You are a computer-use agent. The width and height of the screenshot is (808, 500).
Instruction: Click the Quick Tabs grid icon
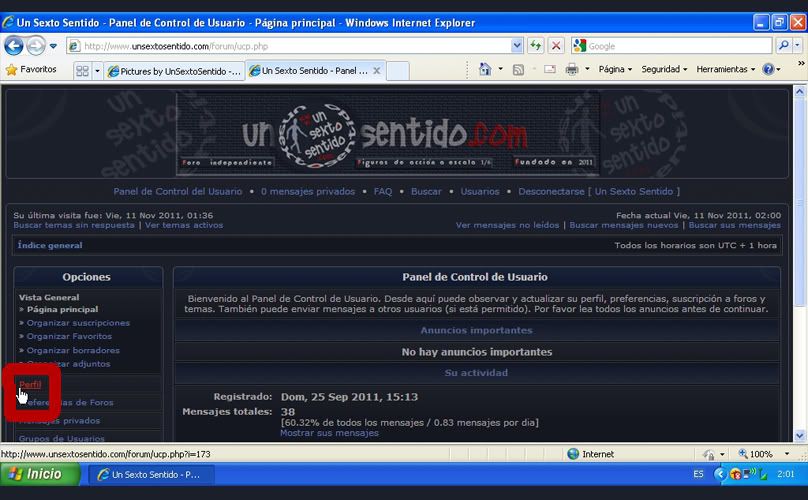[x=82, y=71]
